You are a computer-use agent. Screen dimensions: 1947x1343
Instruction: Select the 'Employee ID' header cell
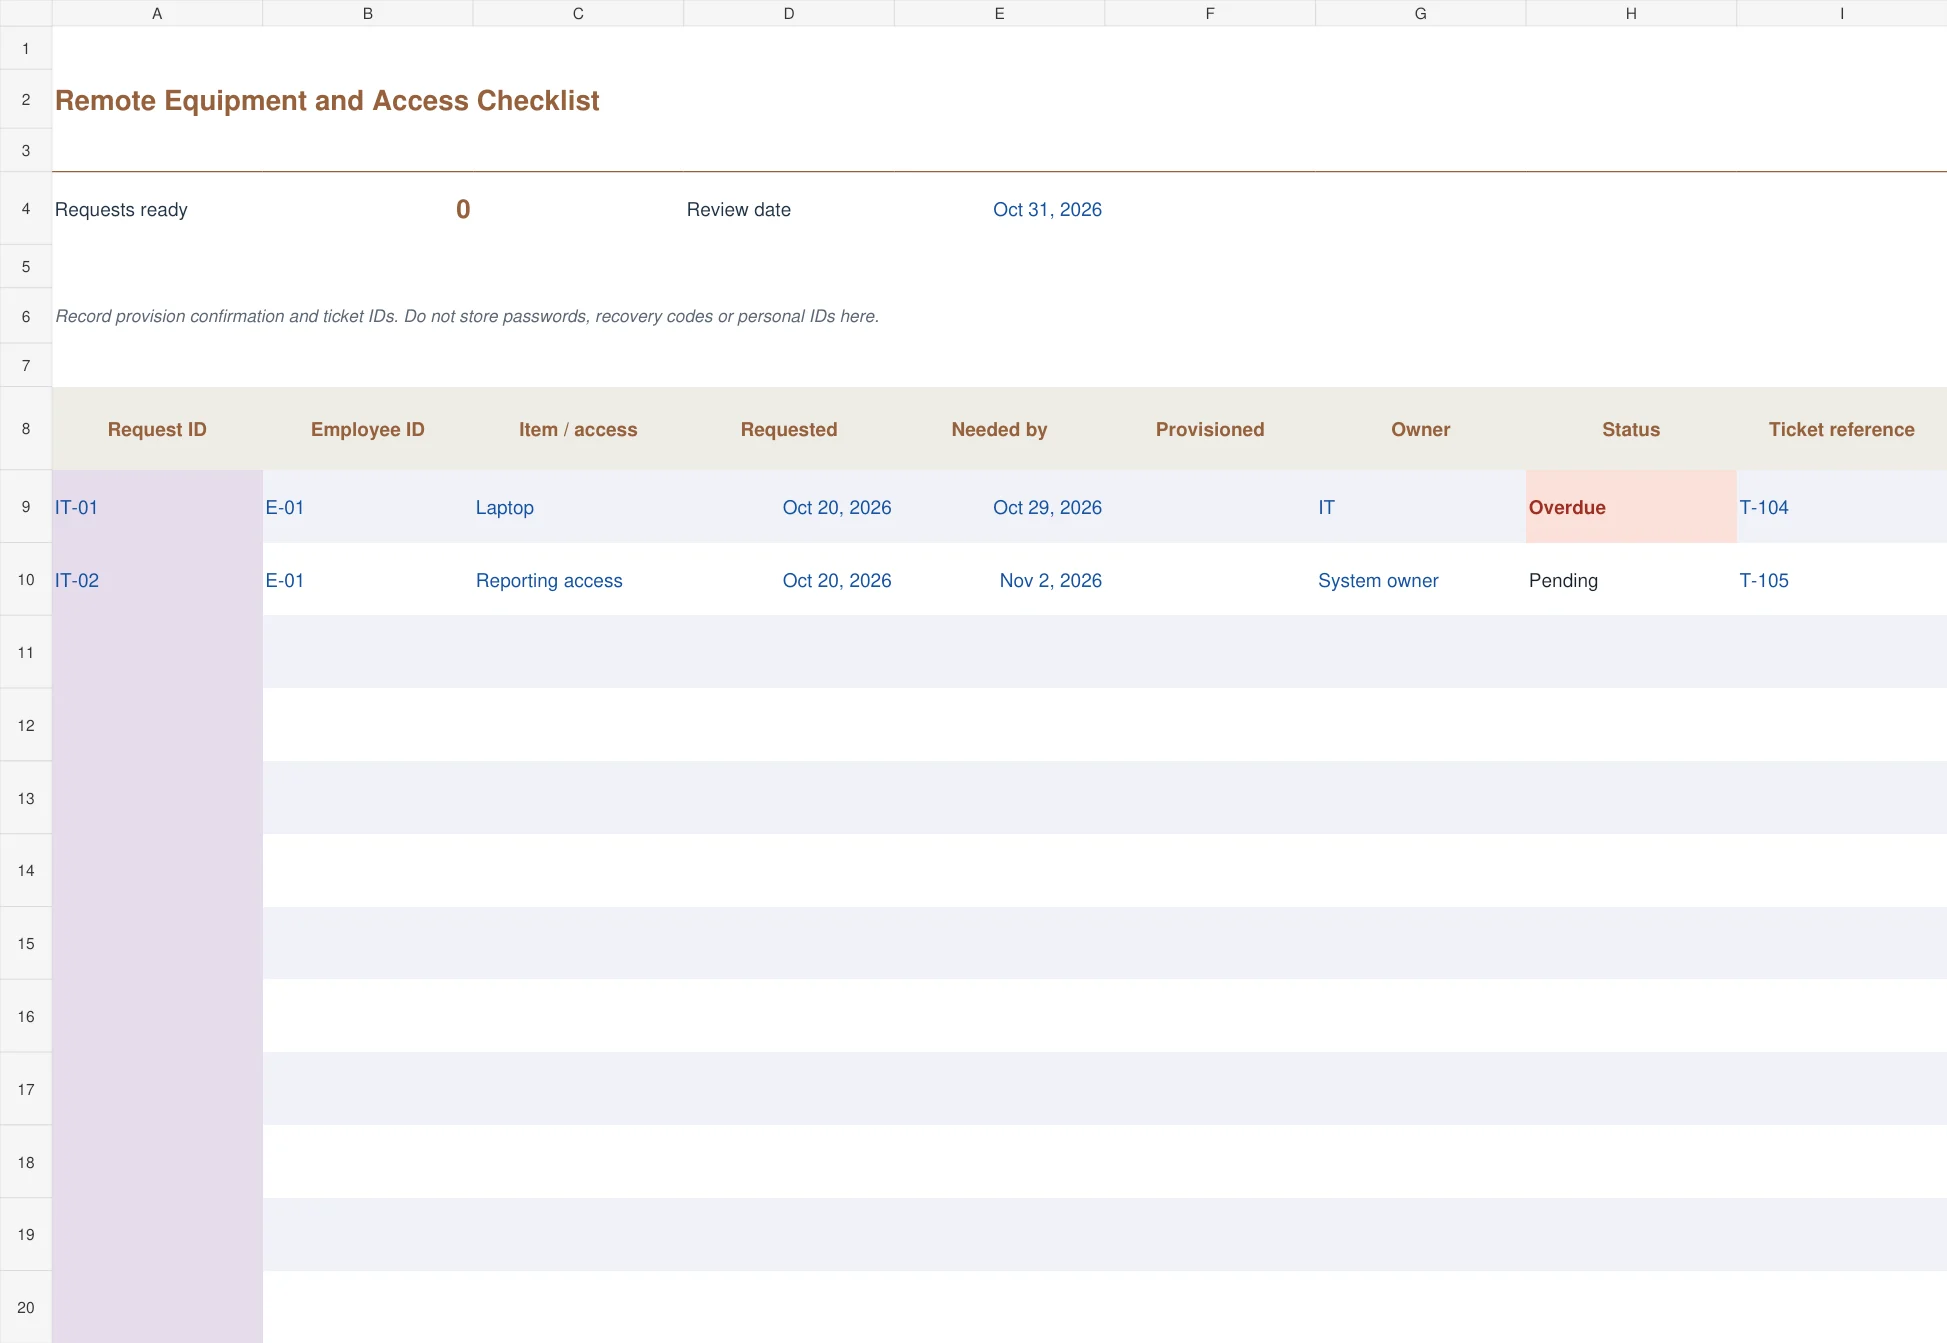pos(368,429)
